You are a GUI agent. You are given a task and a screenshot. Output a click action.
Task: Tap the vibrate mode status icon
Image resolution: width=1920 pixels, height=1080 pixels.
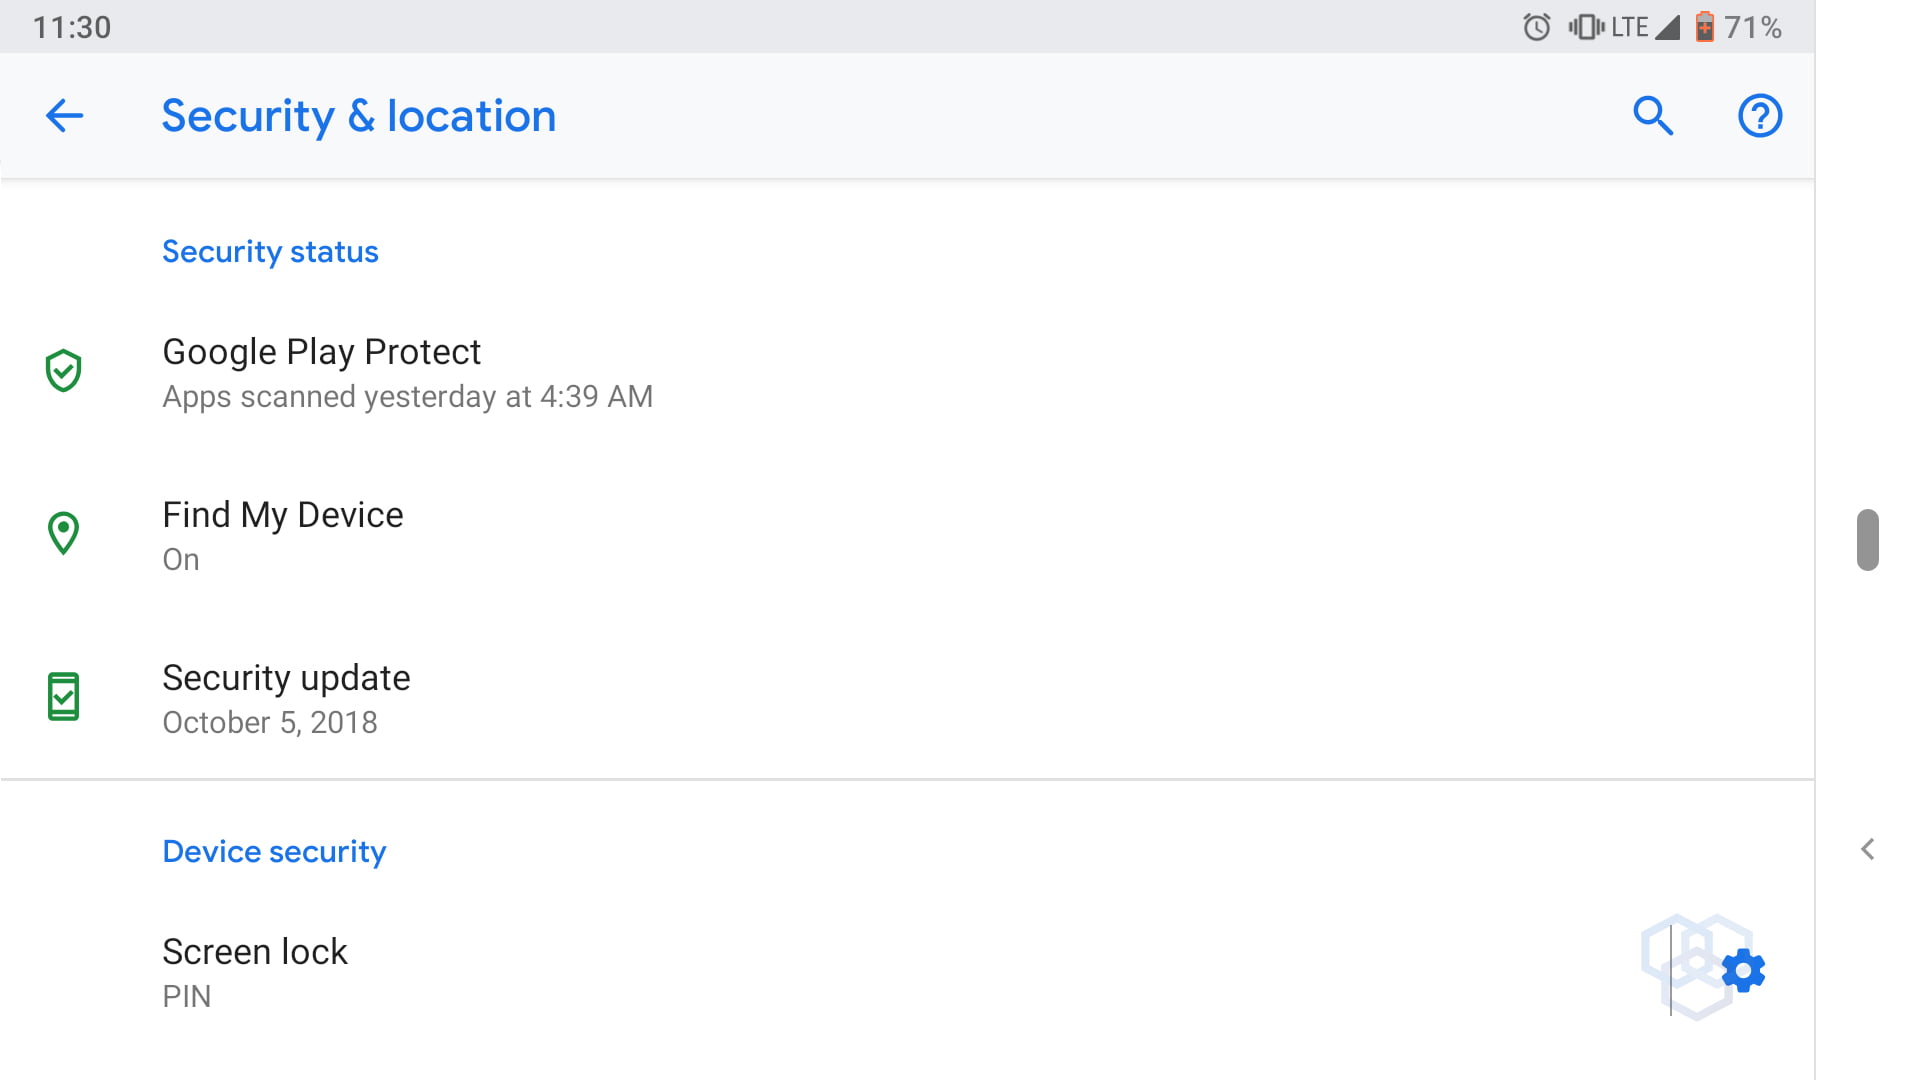point(1585,27)
